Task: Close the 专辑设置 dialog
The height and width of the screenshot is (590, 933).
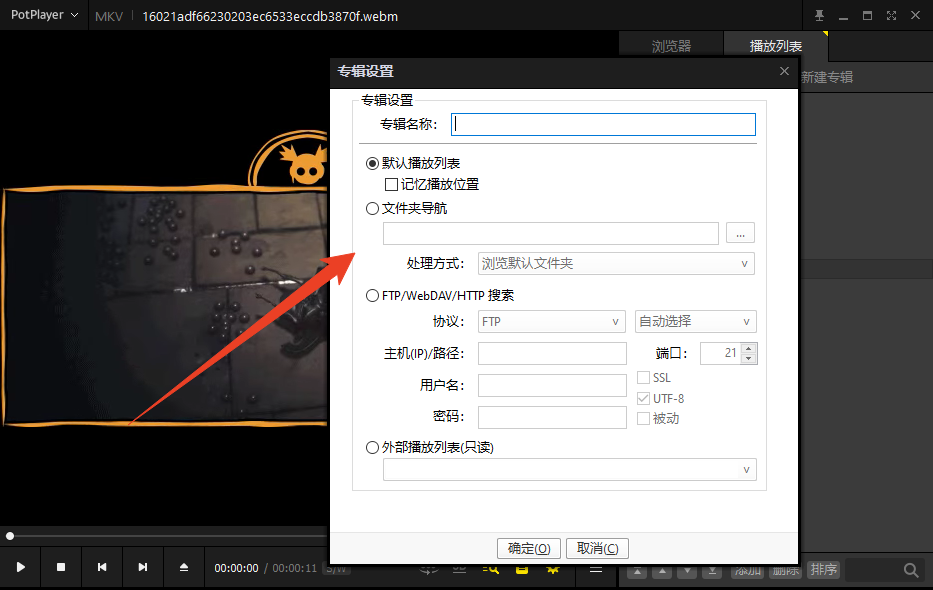Action: coord(784,71)
